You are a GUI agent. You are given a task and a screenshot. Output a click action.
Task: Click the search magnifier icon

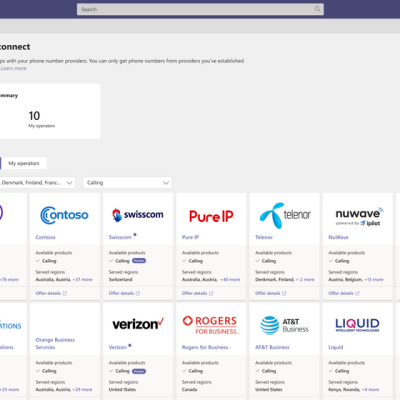coord(317,9)
